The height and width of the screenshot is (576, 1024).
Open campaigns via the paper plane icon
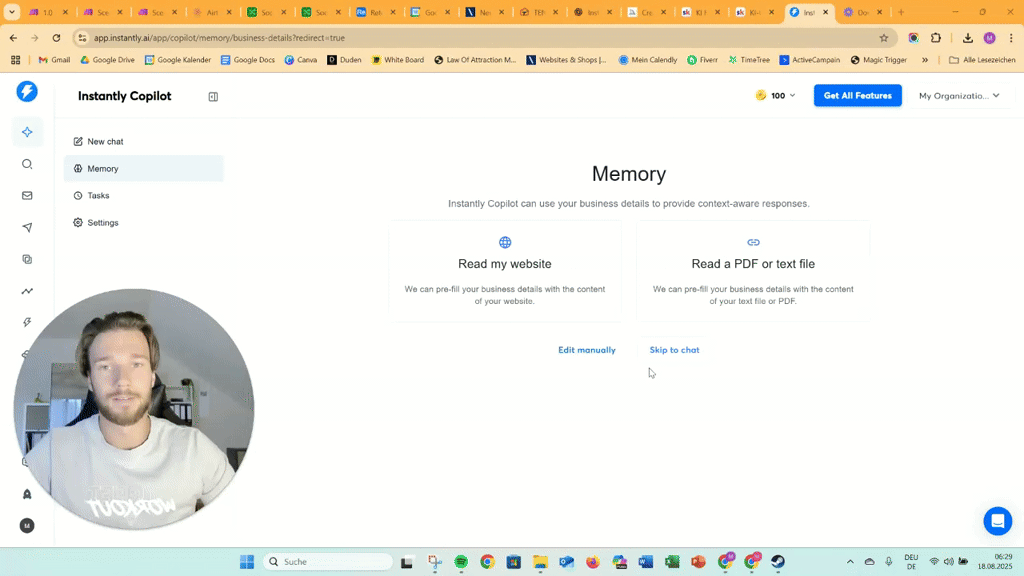(27, 227)
